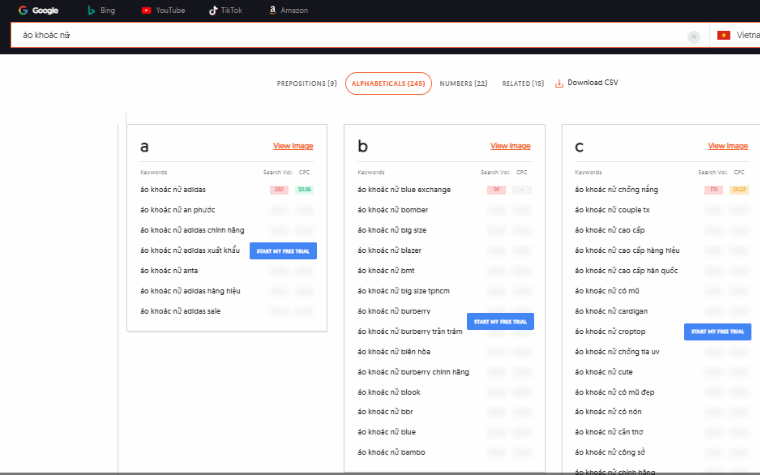The width and height of the screenshot is (760, 475).
Task: Click the 260 search volume badge for adidas
Action: (279, 190)
